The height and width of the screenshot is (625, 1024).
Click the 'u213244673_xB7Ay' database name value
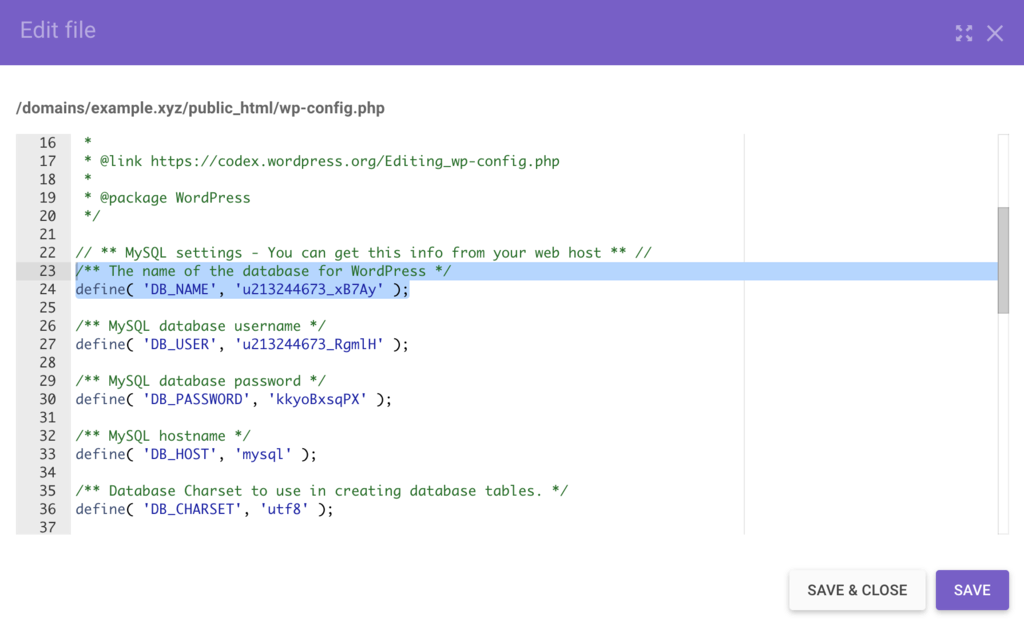pos(309,289)
